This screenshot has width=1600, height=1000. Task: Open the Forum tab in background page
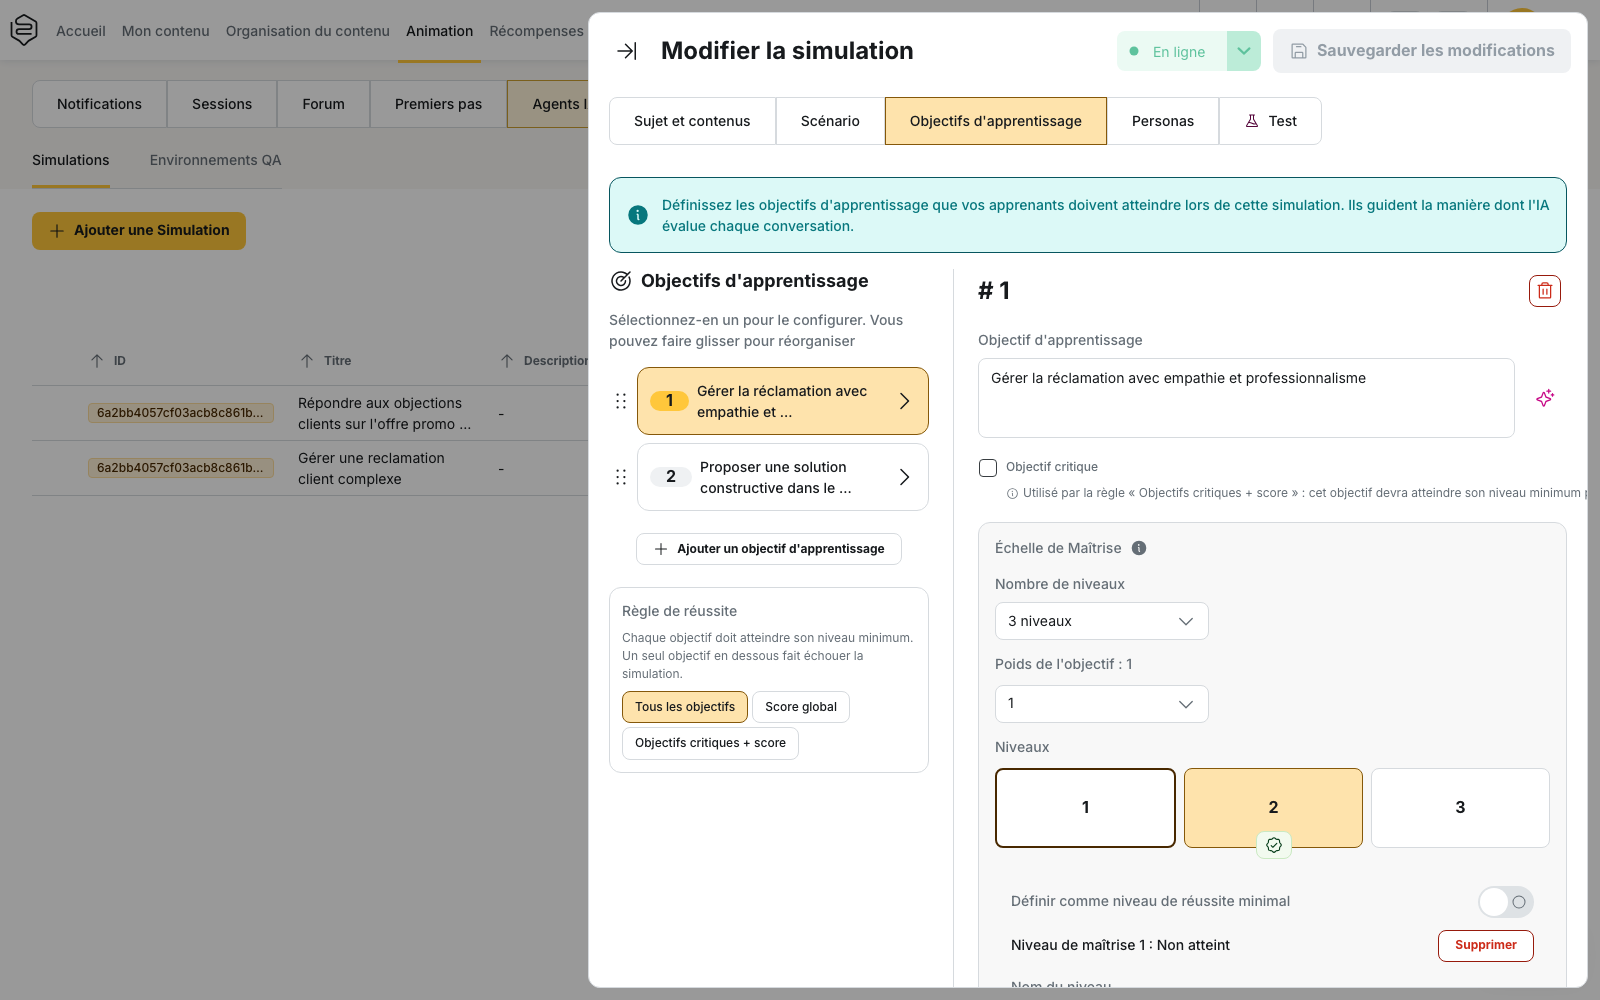[x=324, y=104]
